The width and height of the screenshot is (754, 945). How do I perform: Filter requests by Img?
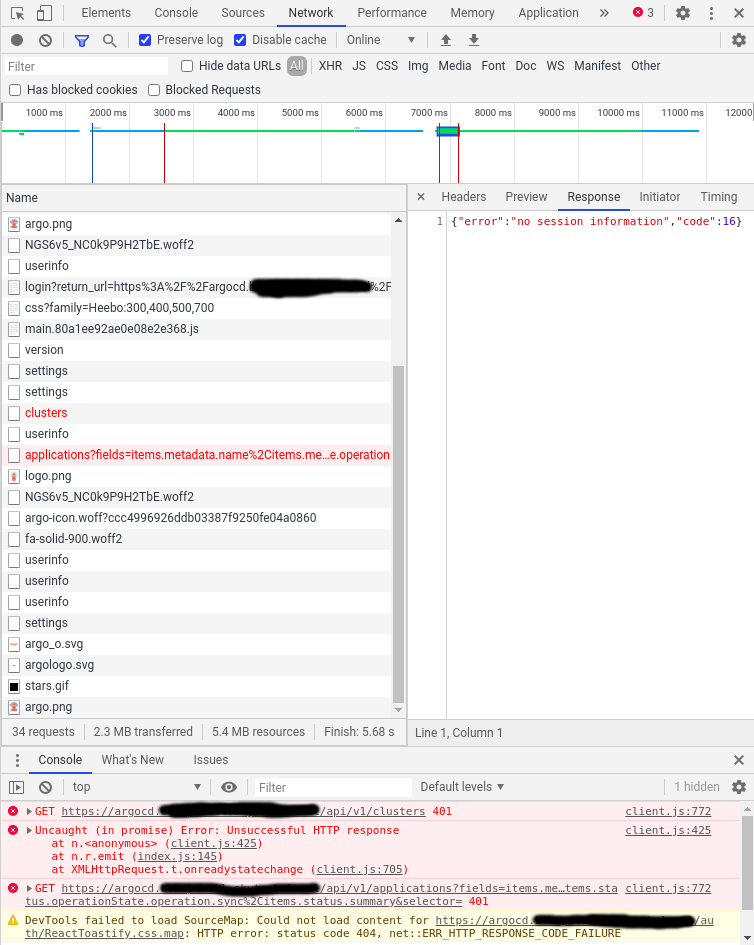[x=418, y=66]
